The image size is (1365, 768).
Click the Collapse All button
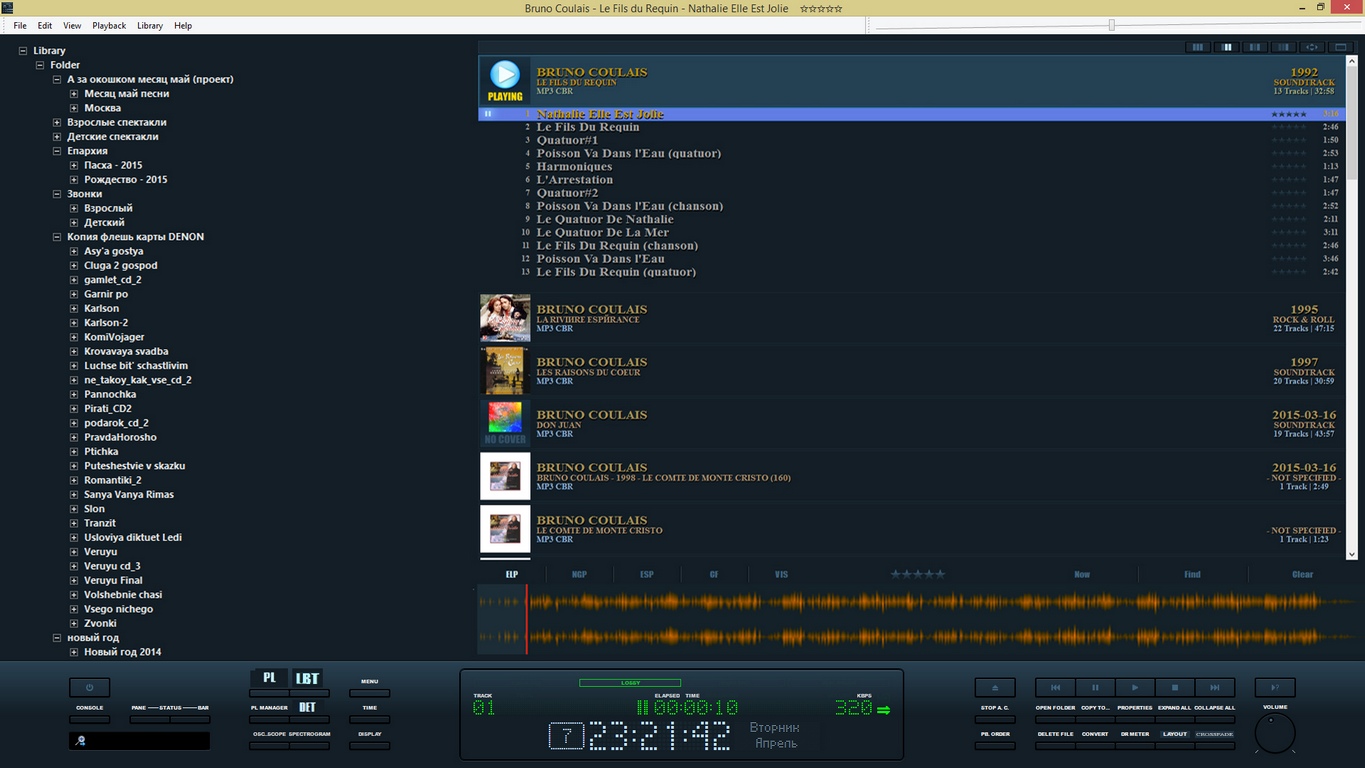(1214, 719)
